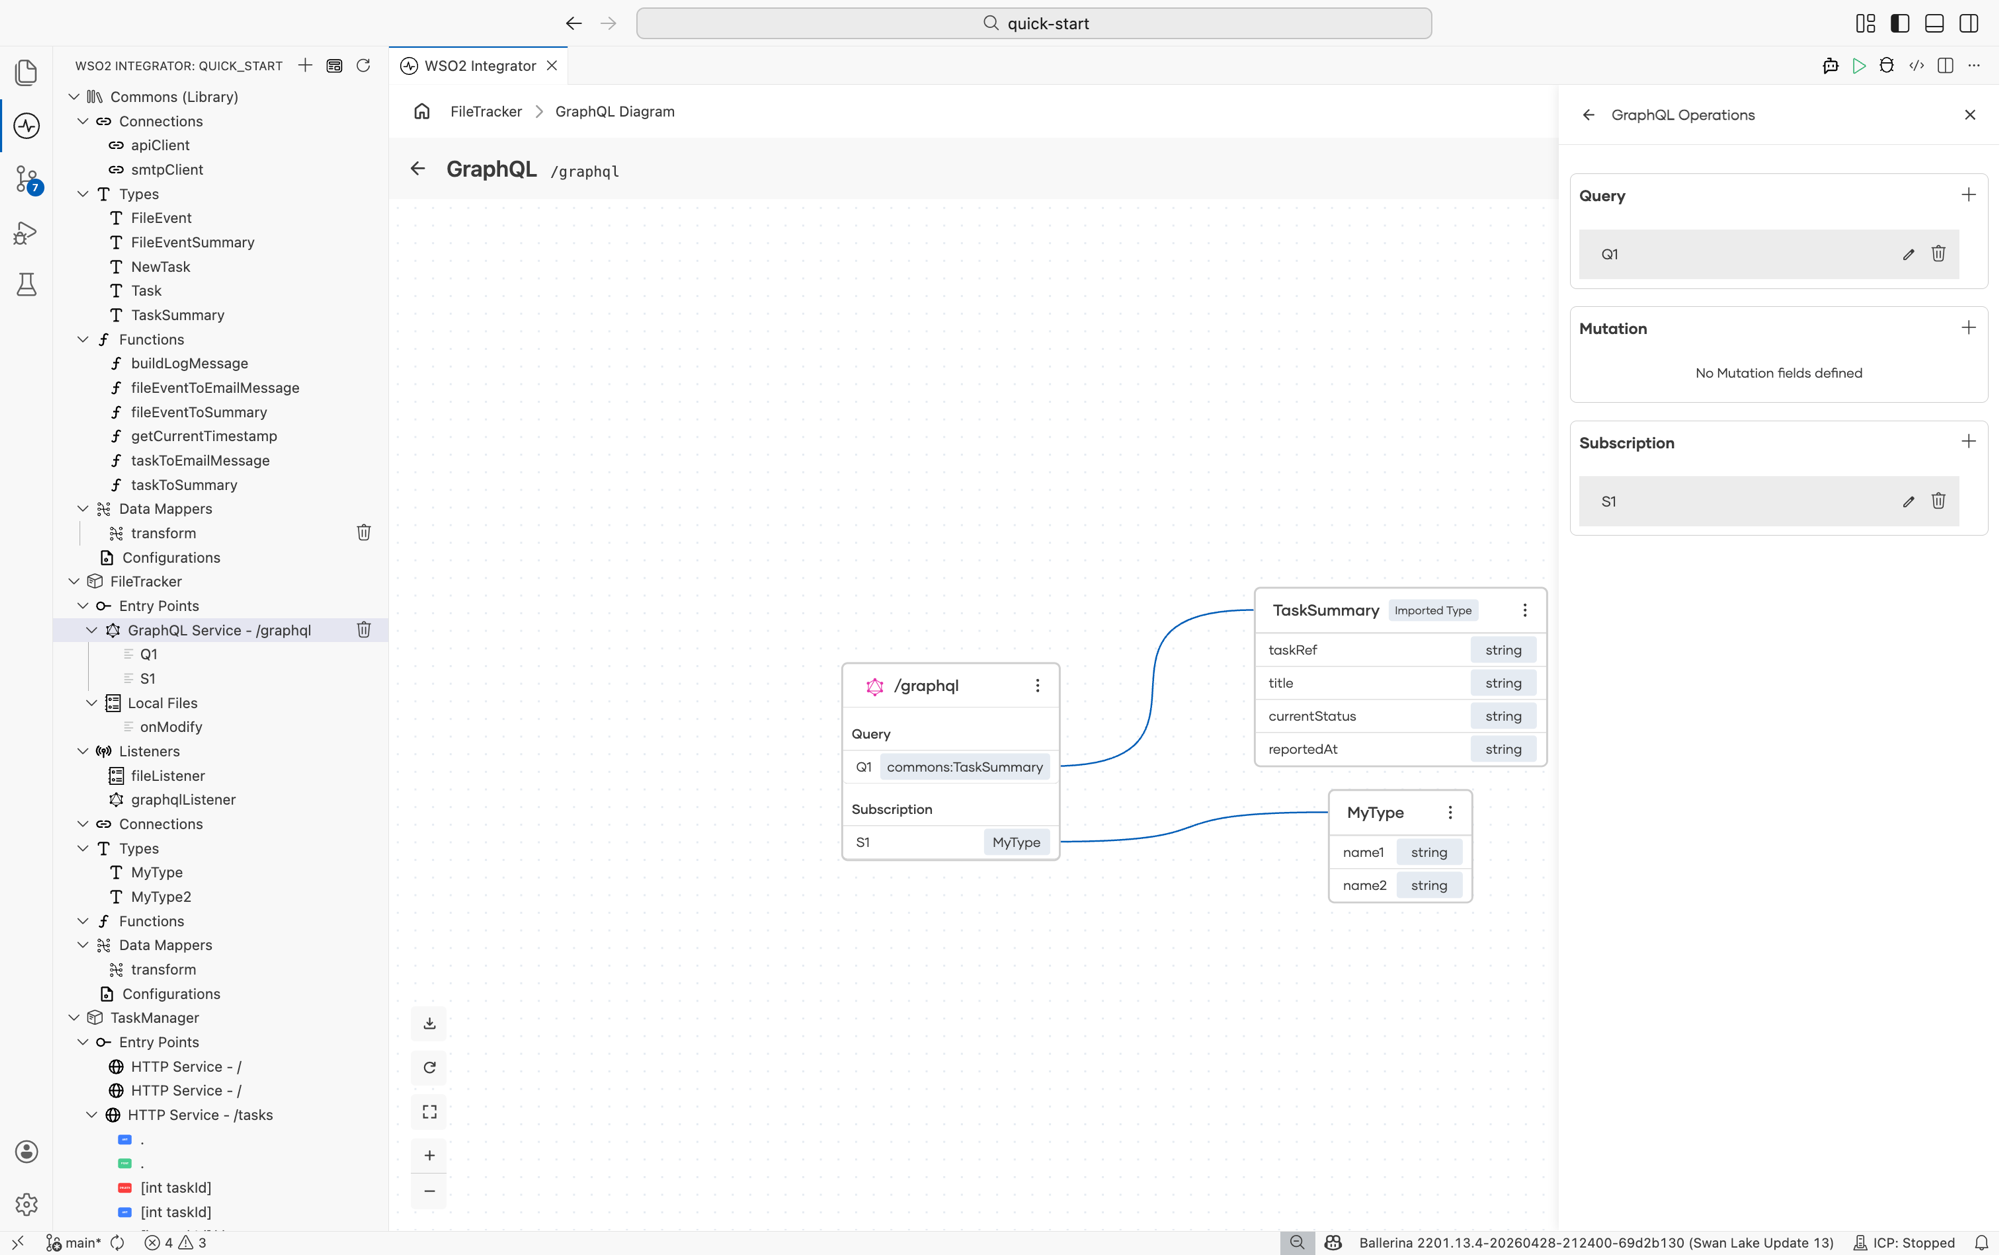2000x1255 pixels.
Task: Edit the Q1 query operation
Action: point(1908,254)
